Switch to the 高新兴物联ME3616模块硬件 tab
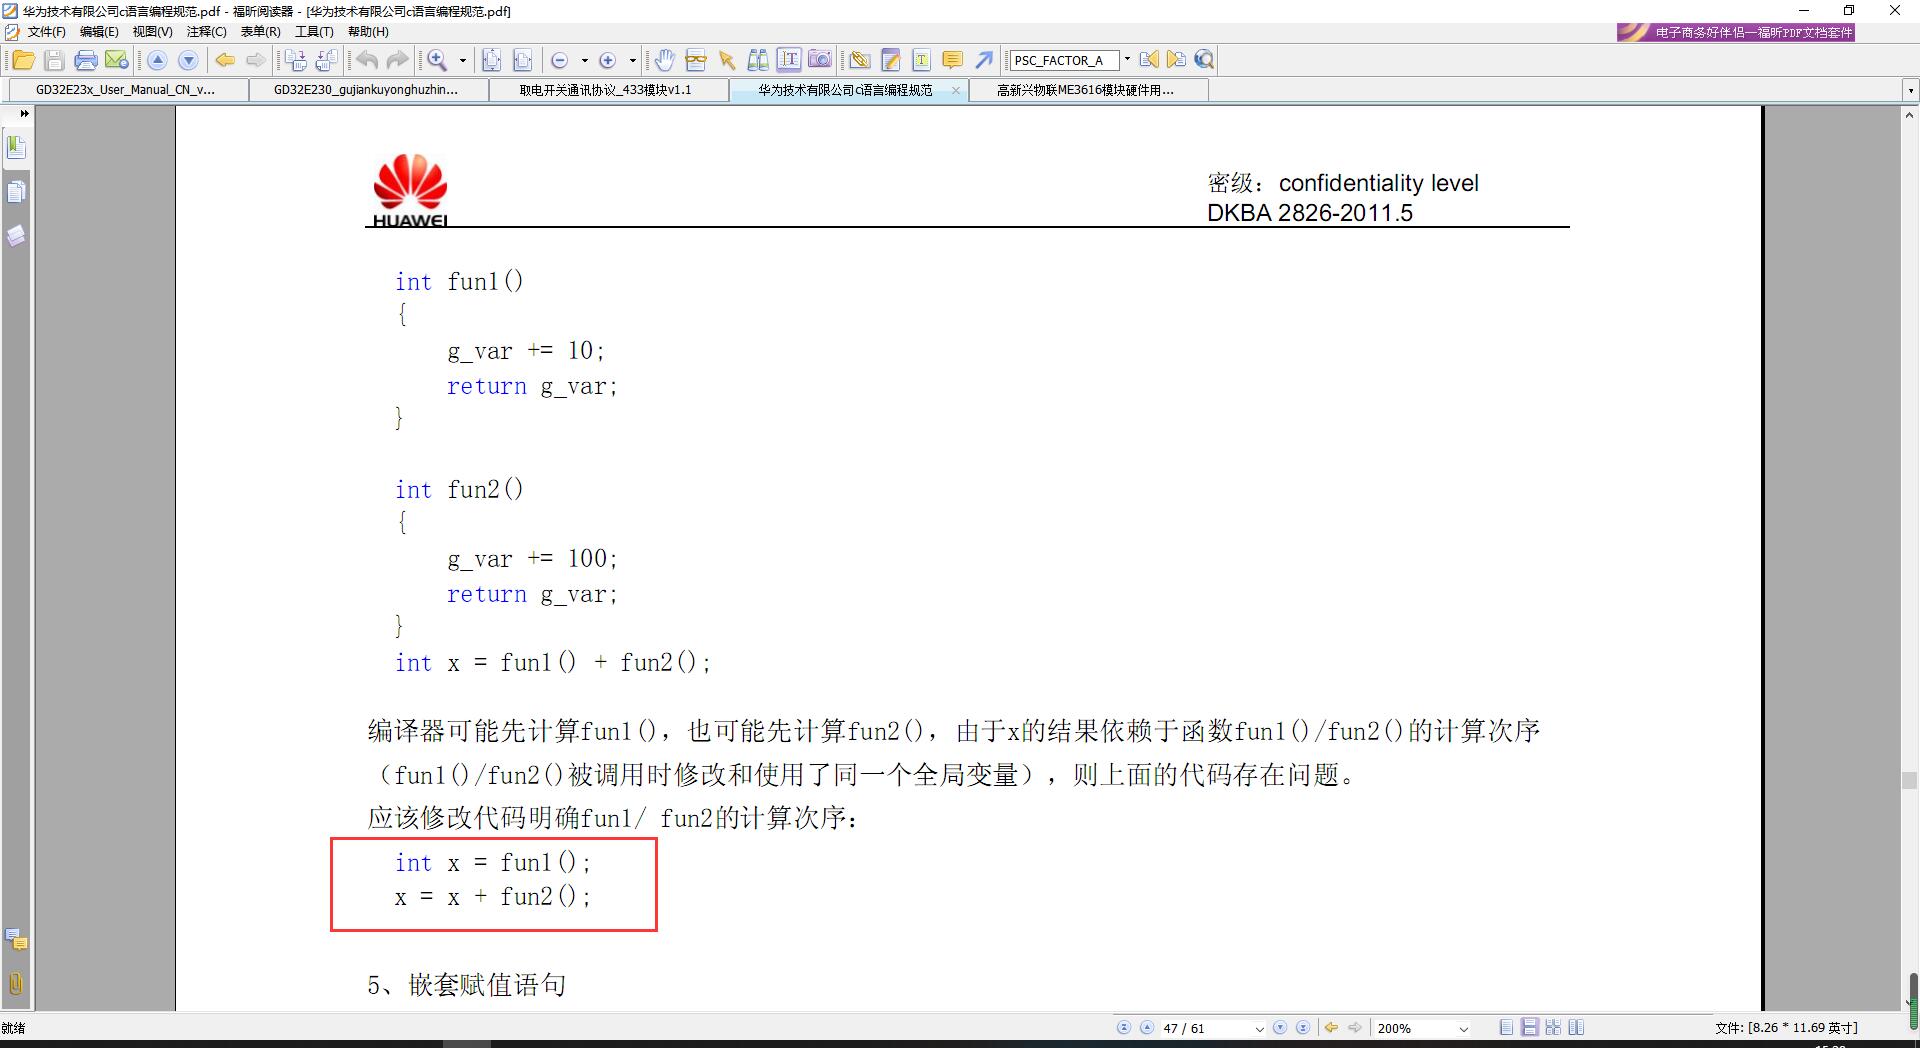Screen dimensions: 1920x1048 1085,90
